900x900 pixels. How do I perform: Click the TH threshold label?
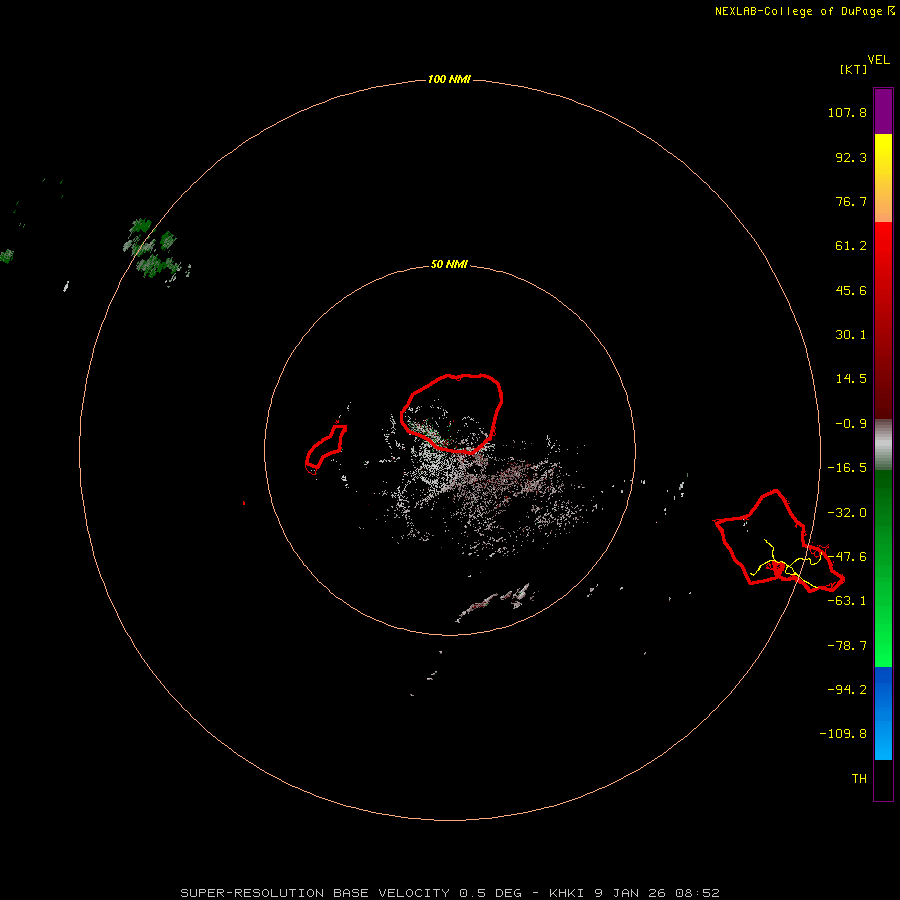(x=859, y=779)
